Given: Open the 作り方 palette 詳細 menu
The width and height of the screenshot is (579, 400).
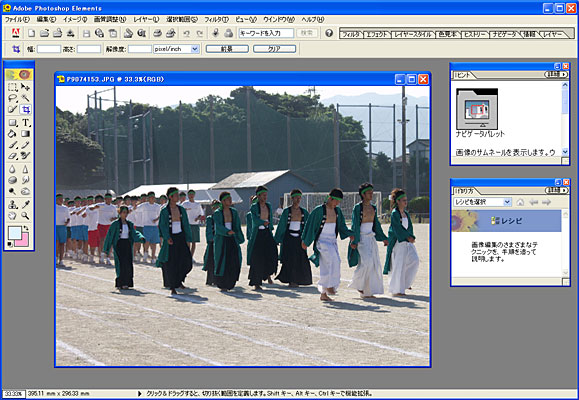Looking at the screenshot, I should [556, 191].
